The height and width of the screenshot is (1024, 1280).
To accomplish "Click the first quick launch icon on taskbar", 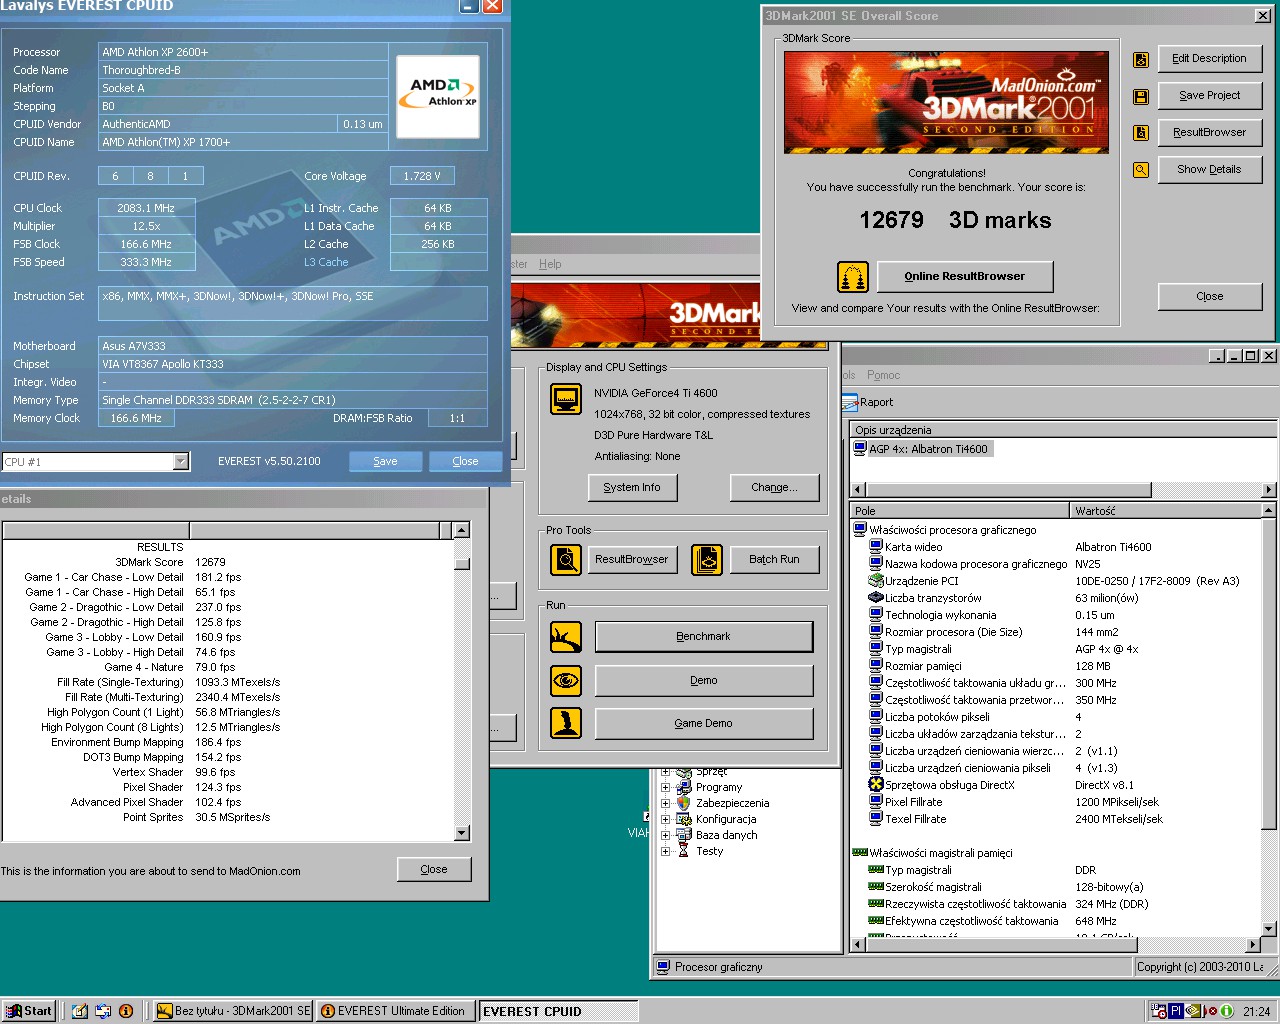I will coord(80,1011).
